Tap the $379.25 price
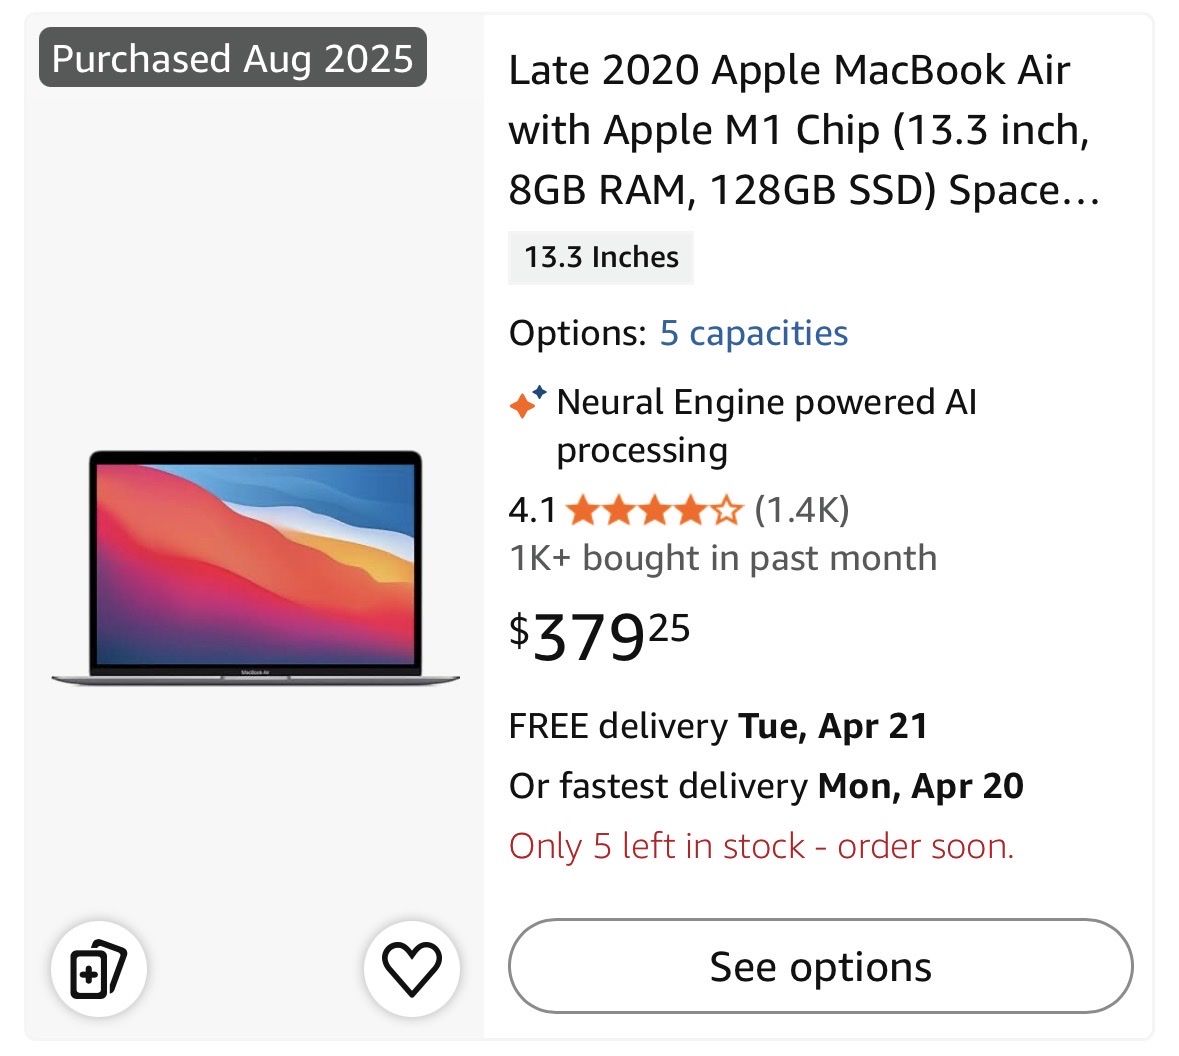Viewport: 1179px width, 1056px height. click(600, 636)
